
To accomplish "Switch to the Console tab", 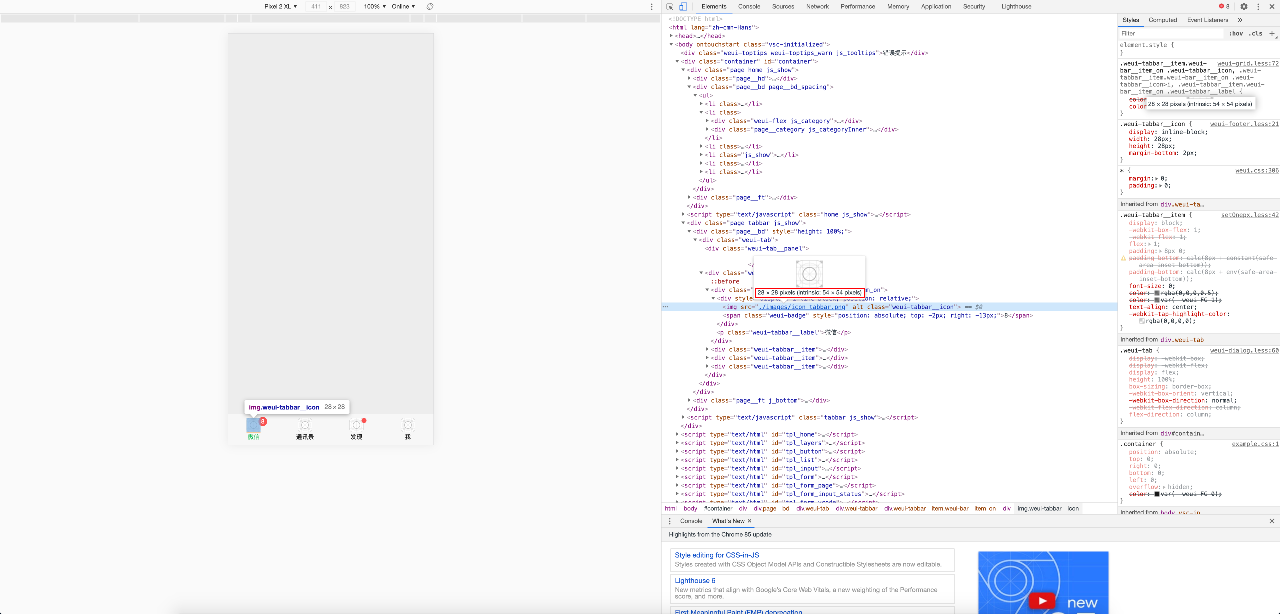I will [749, 6].
